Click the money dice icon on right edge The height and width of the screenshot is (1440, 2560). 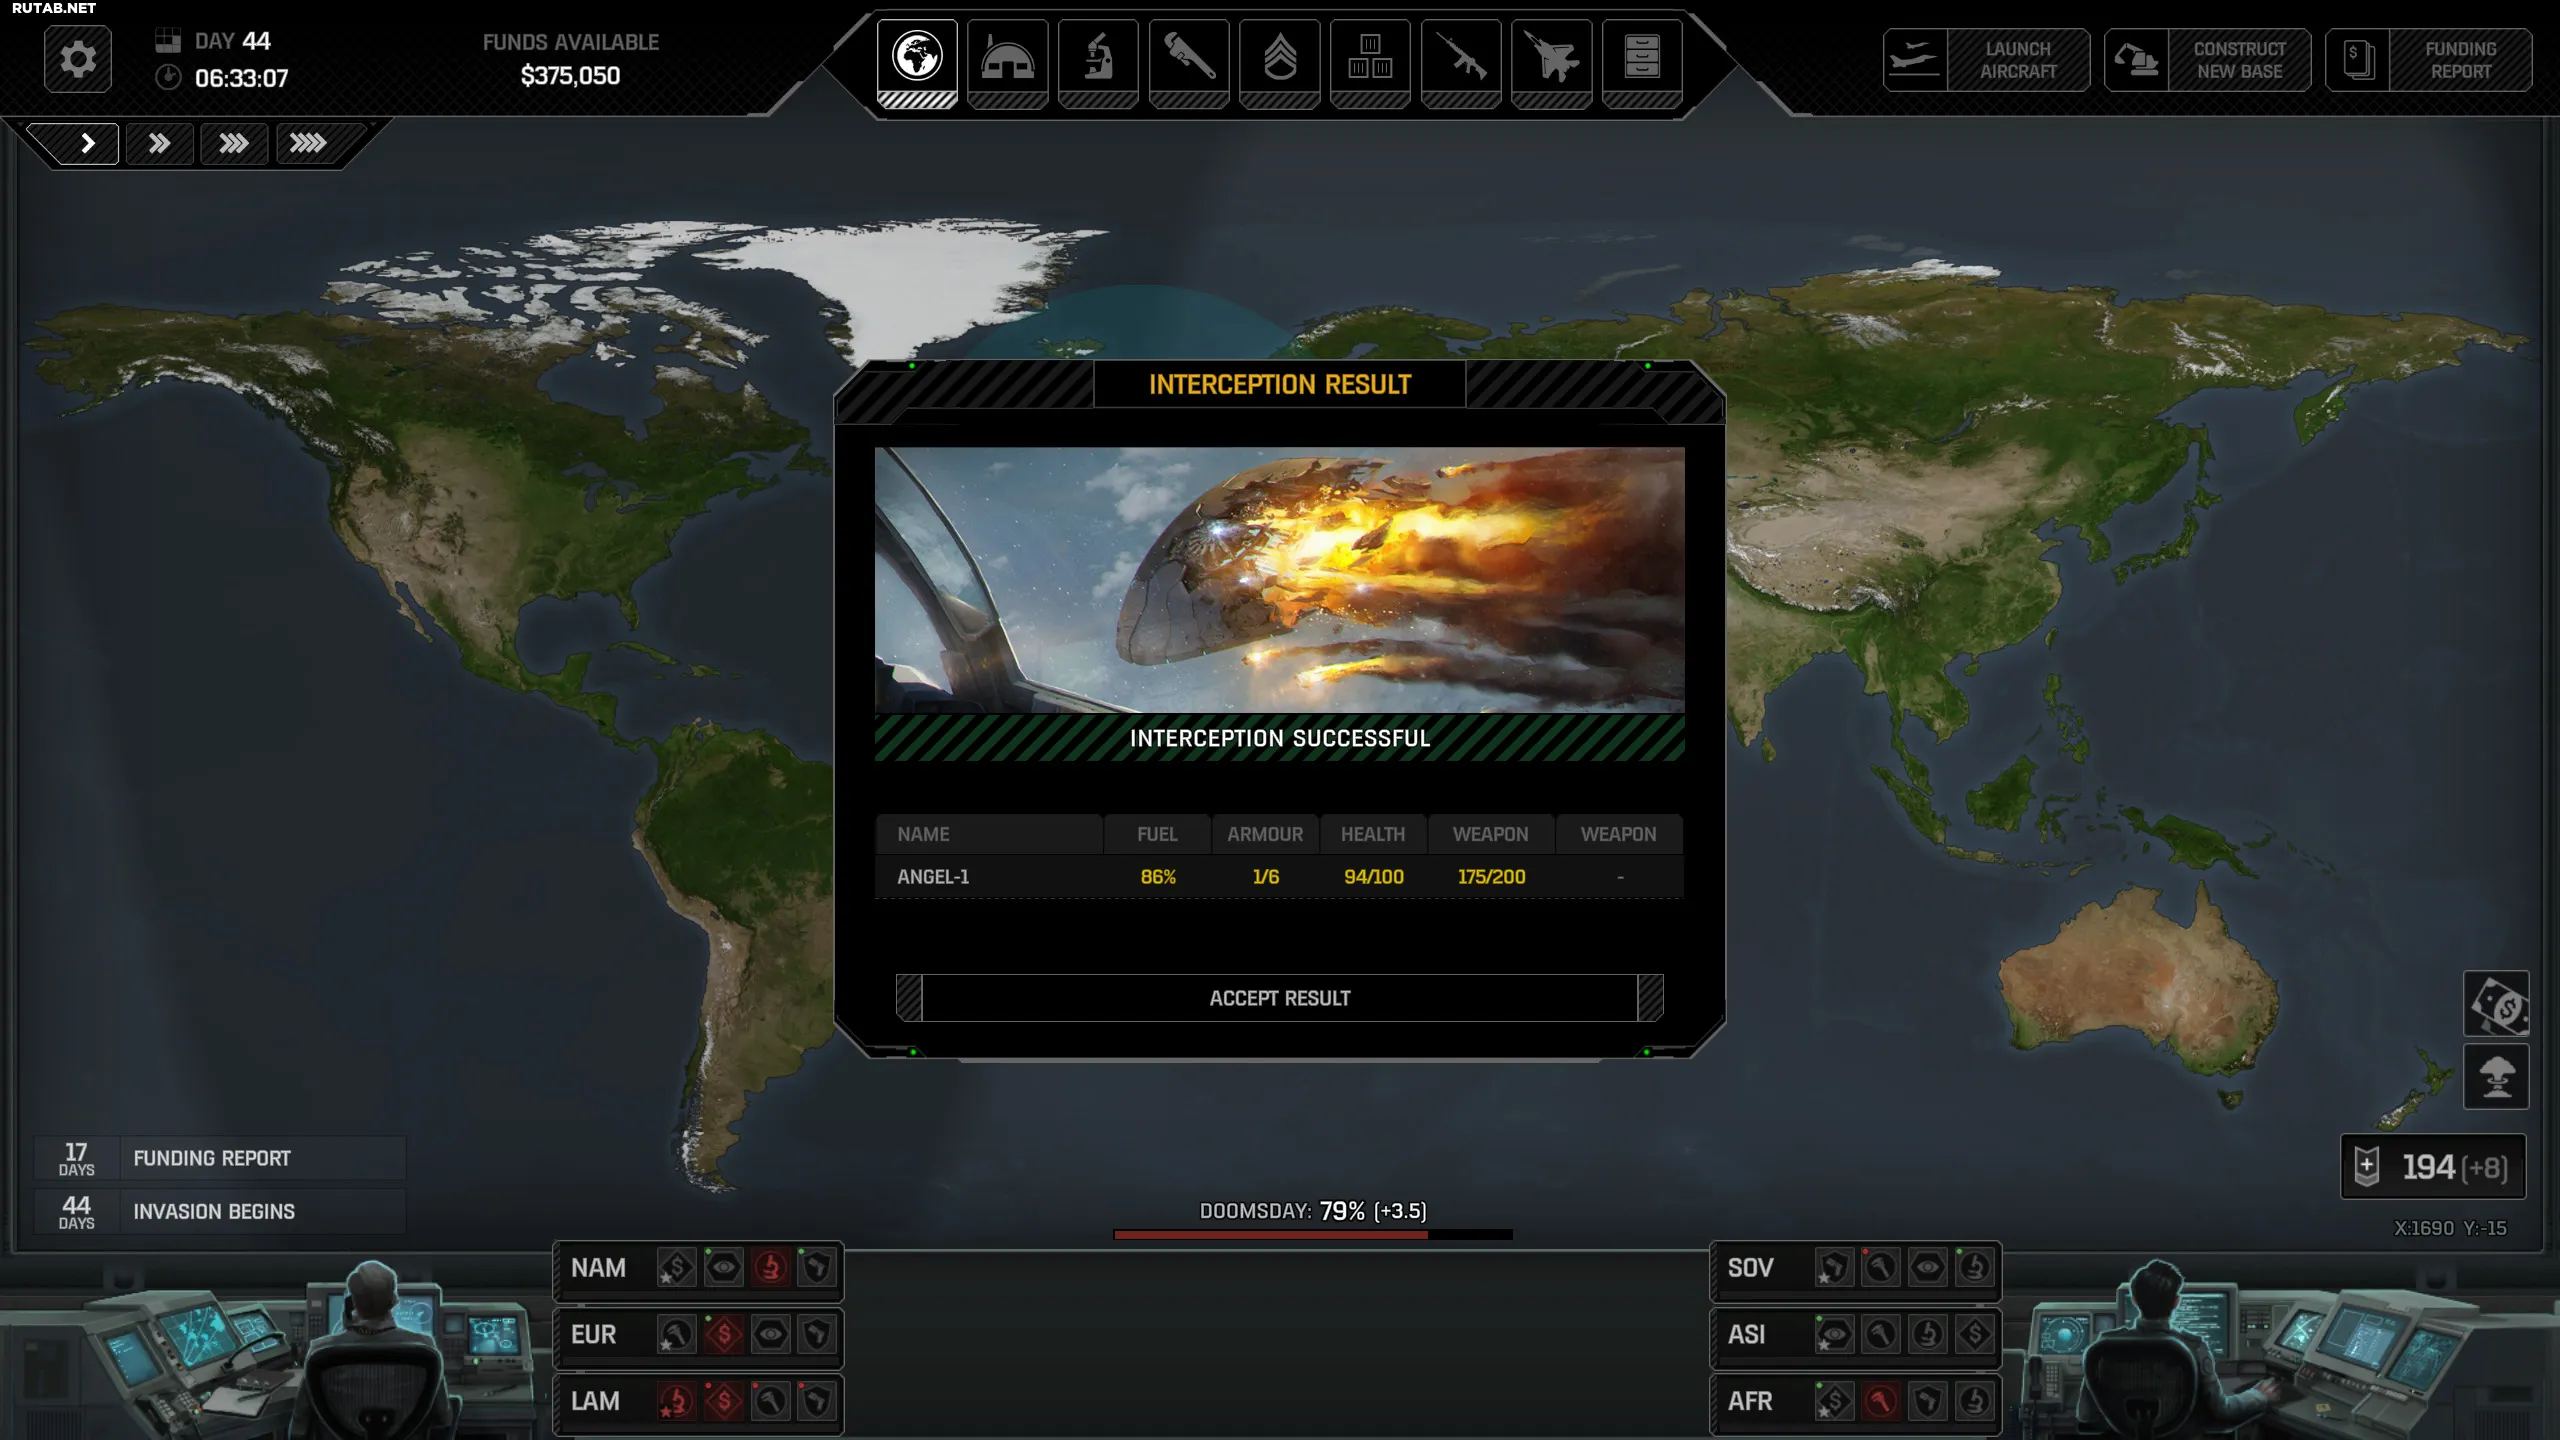click(x=2496, y=1004)
